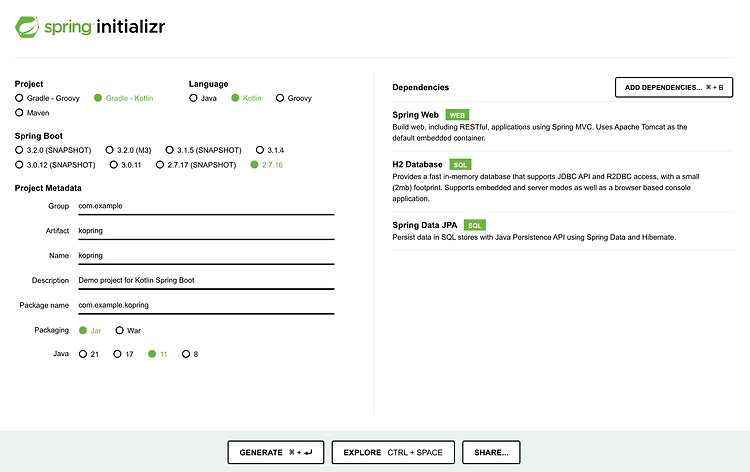Choose Java version 11

point(158,354)
